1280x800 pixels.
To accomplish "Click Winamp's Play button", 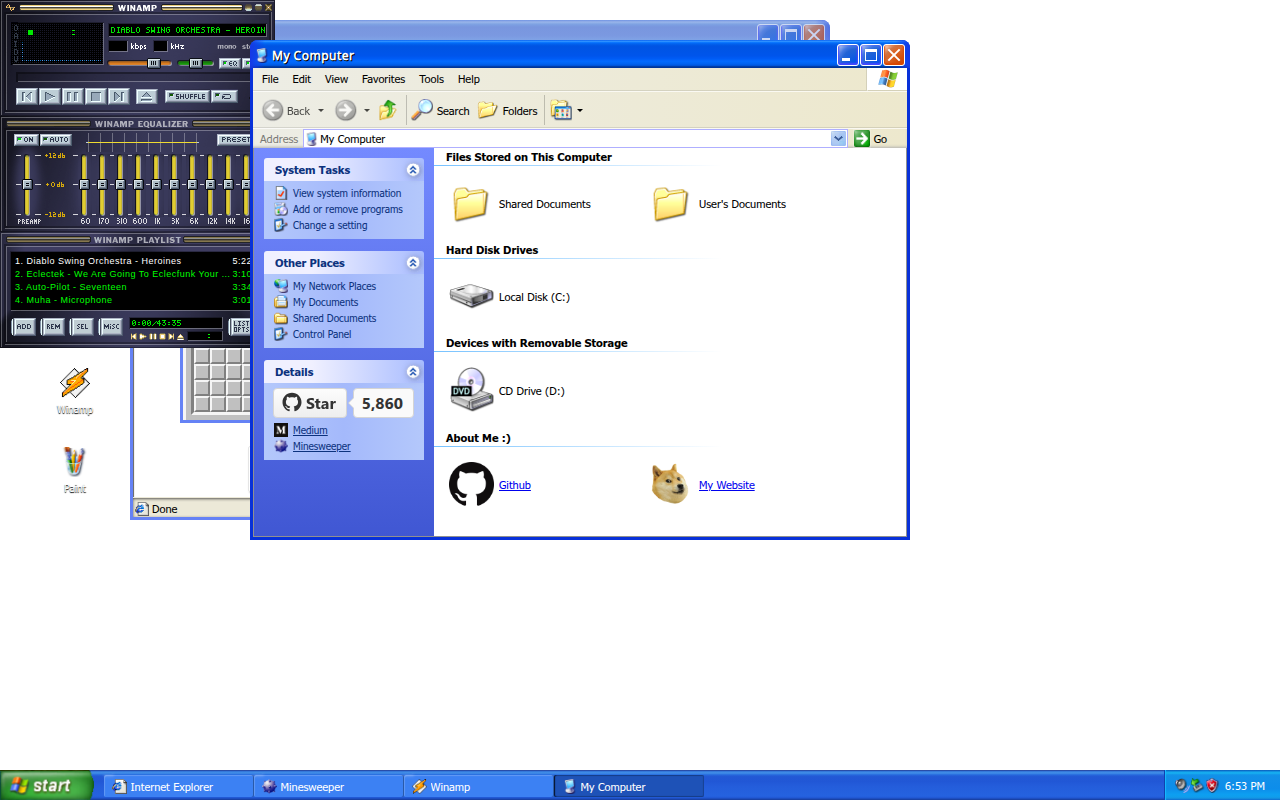I will 50,96.
